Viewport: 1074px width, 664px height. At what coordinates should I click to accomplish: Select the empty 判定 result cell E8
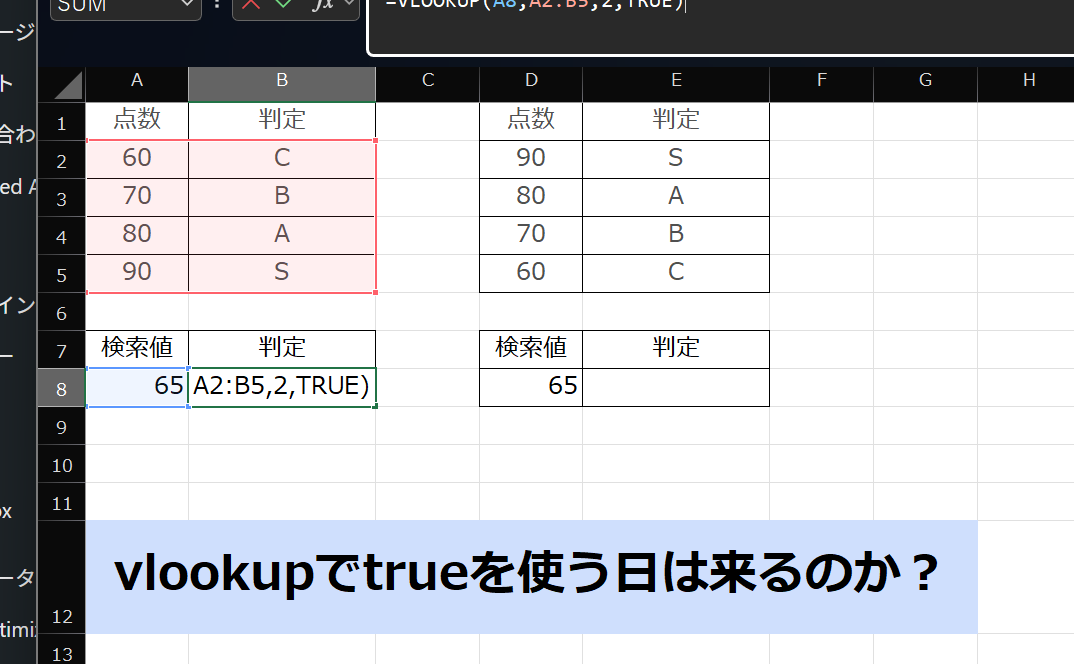(x=676, y=385)
